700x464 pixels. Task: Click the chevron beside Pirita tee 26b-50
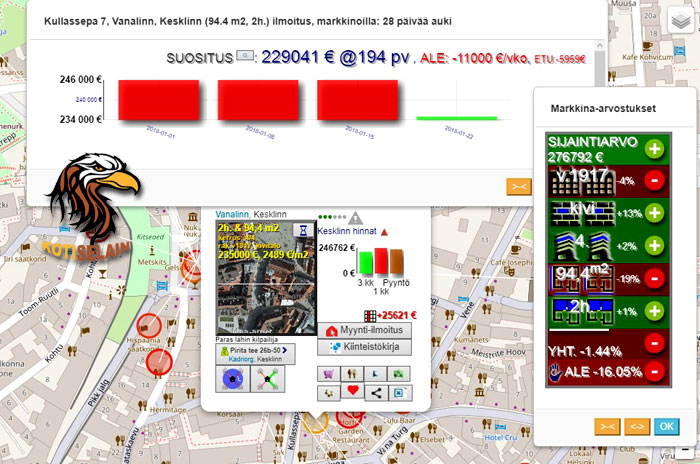pos(285,350)
